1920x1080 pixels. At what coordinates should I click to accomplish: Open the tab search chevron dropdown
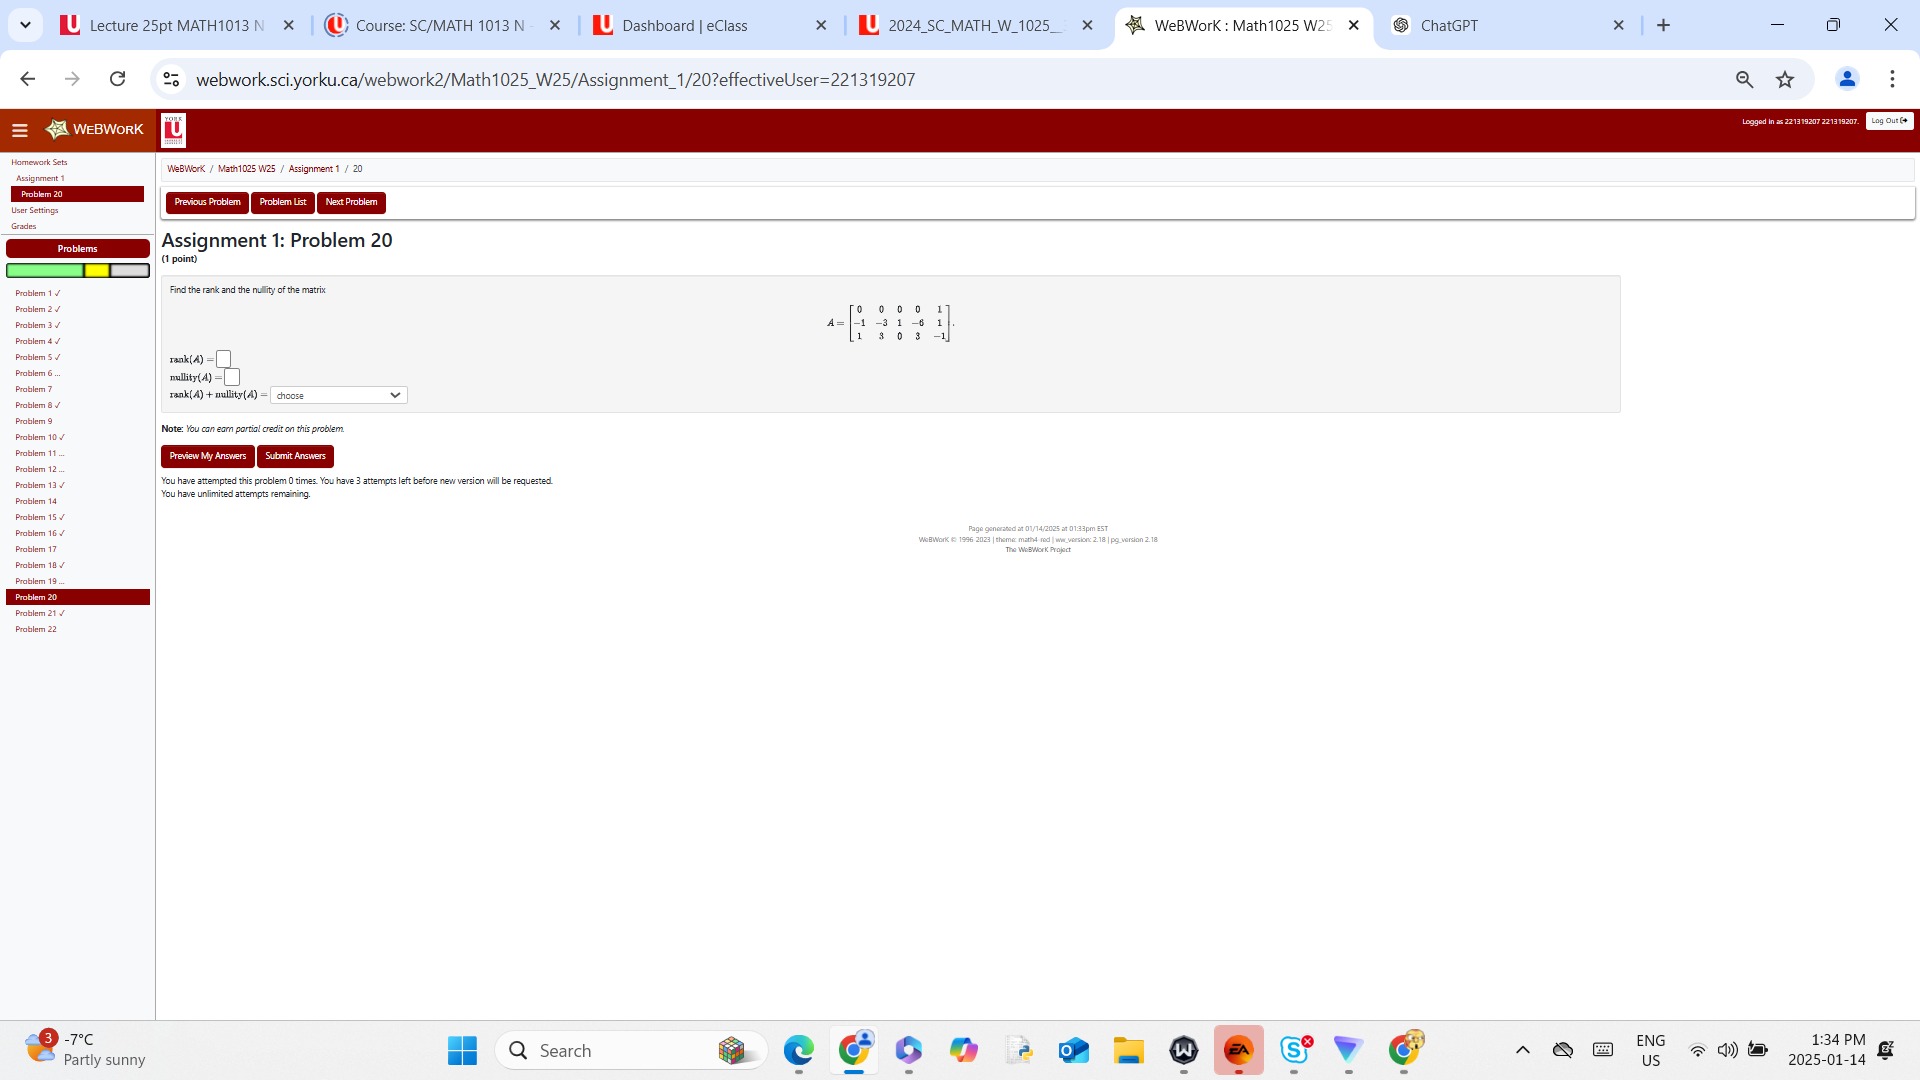pyautogui.click(x=25, y=25)
